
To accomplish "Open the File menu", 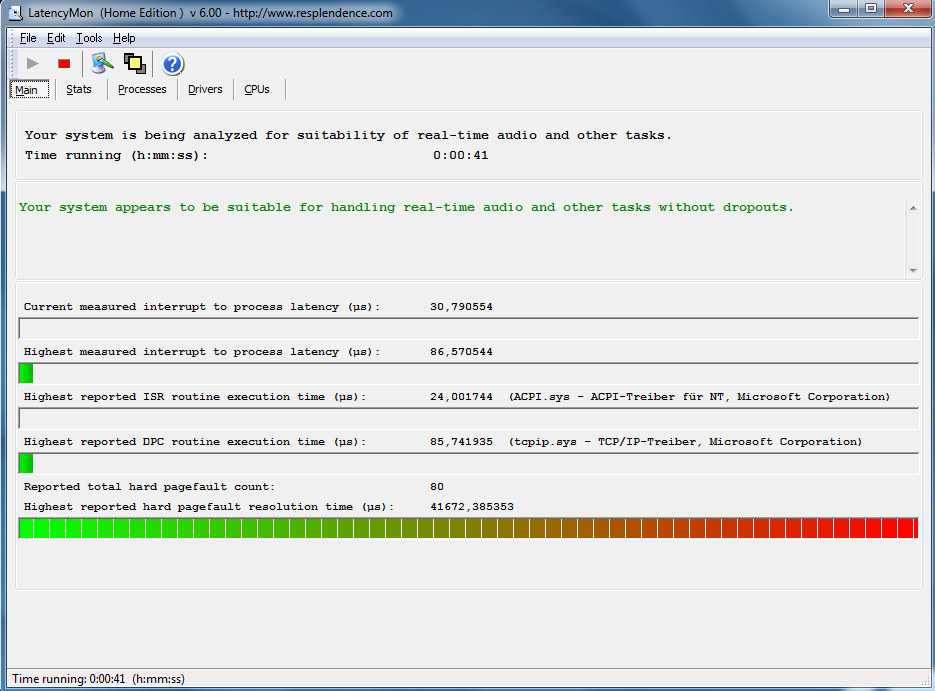I will [x=28, y=38].
